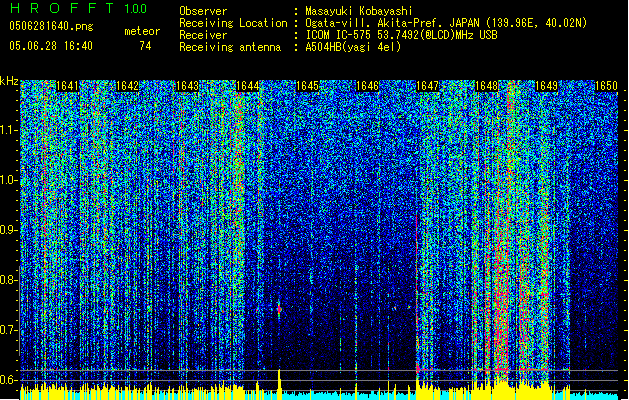Click the 0.9 kHz axis tick label
The image size is (629, 400).
click(8, 230)
